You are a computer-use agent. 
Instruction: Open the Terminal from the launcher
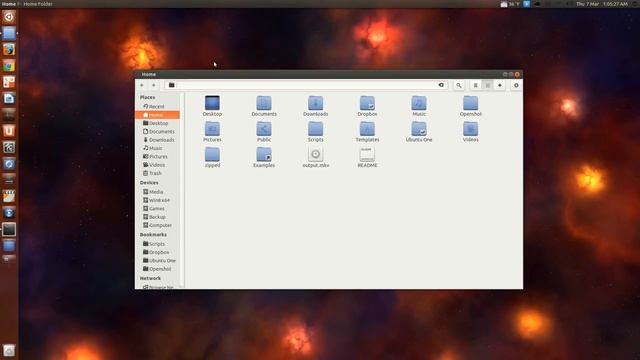[9, 229]
